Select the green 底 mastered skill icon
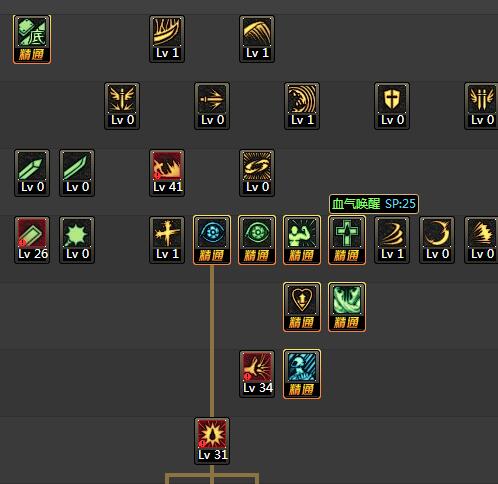 [32, 39]
